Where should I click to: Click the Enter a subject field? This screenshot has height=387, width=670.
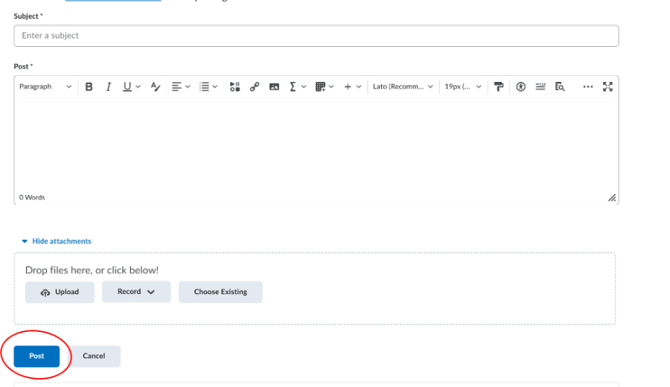tap(316, 36)
